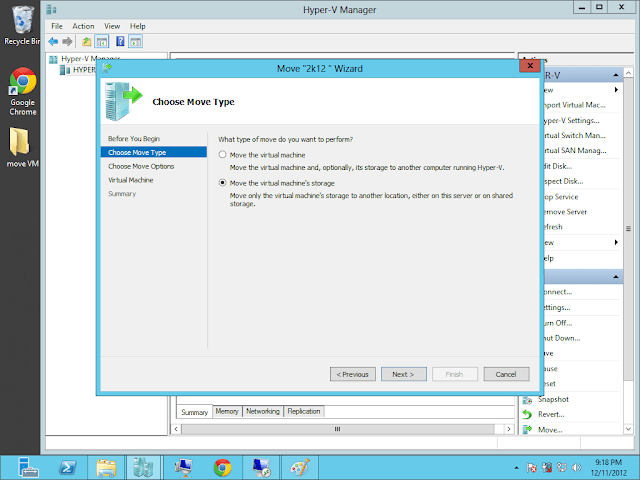640x480 pixels.
Task: Open the move VM folder on desktop
Action: pos(22,147)
